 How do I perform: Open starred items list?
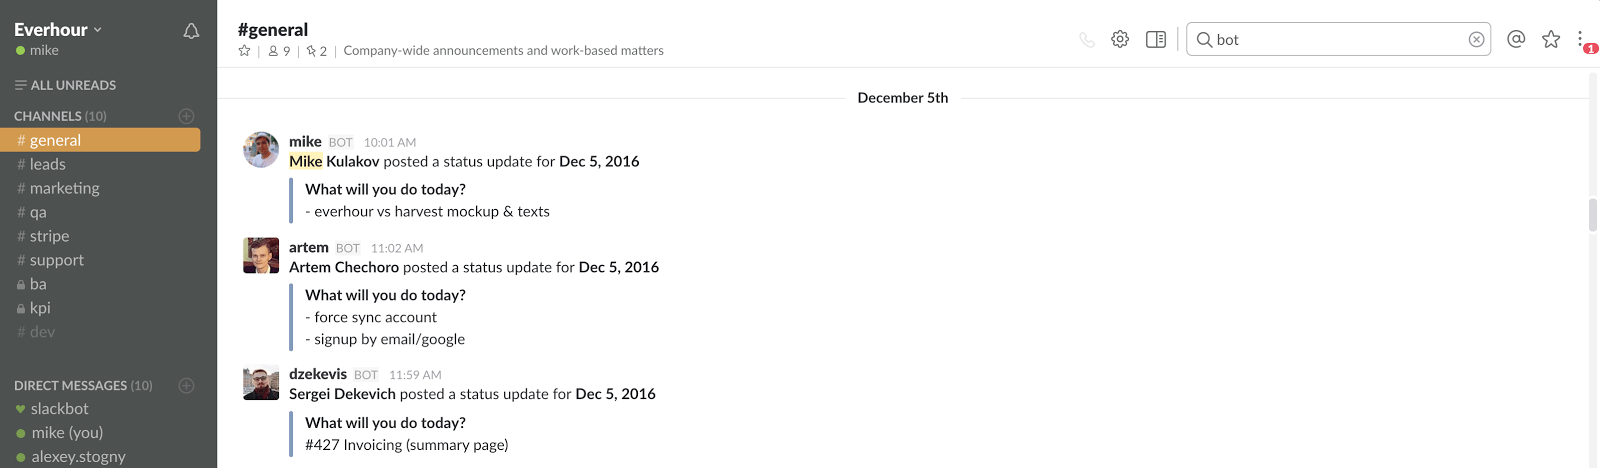(1551, 39)
